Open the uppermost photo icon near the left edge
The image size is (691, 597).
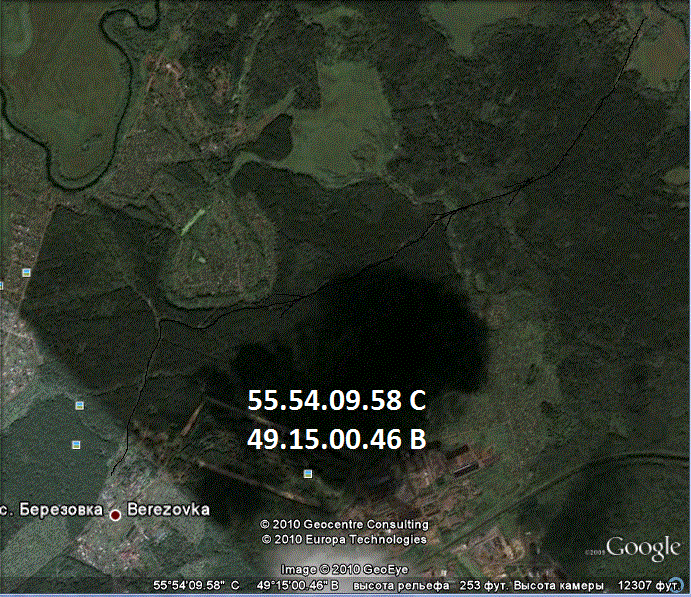click(25, 271)
